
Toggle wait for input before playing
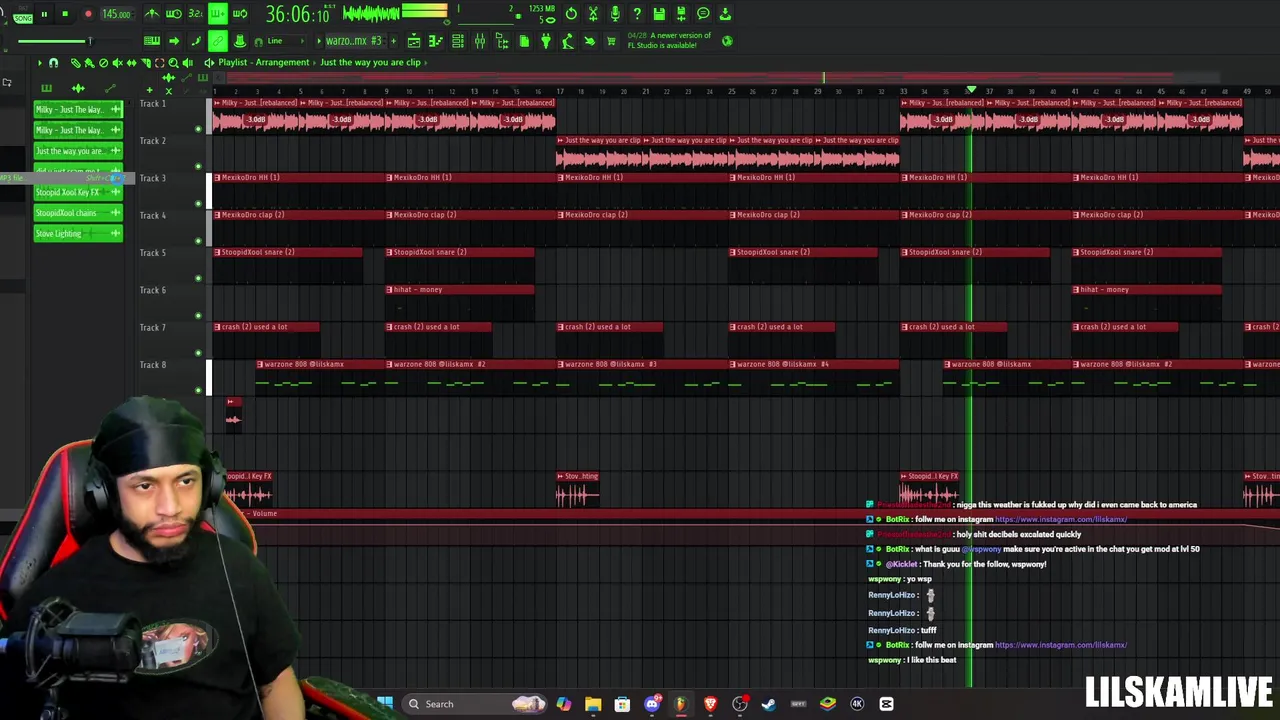click(173, 14)
